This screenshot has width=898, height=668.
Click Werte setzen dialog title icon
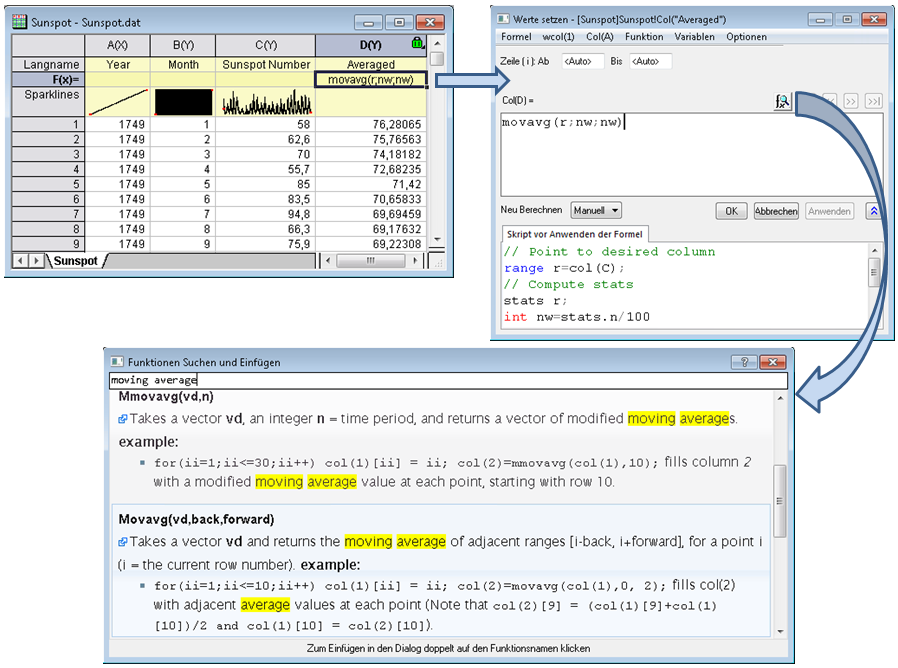[x=503, y=19]
